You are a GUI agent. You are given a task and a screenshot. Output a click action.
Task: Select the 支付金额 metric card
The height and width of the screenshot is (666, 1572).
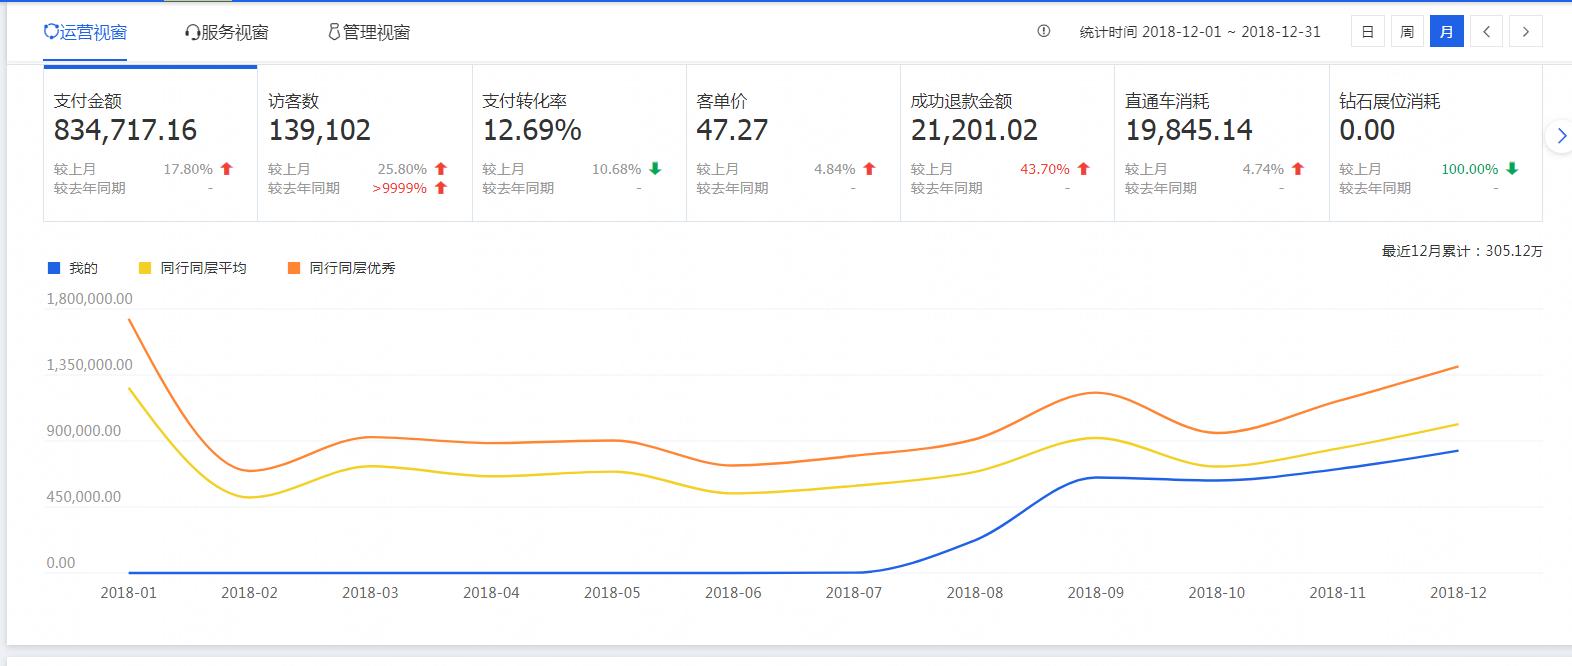click(150, 143)
